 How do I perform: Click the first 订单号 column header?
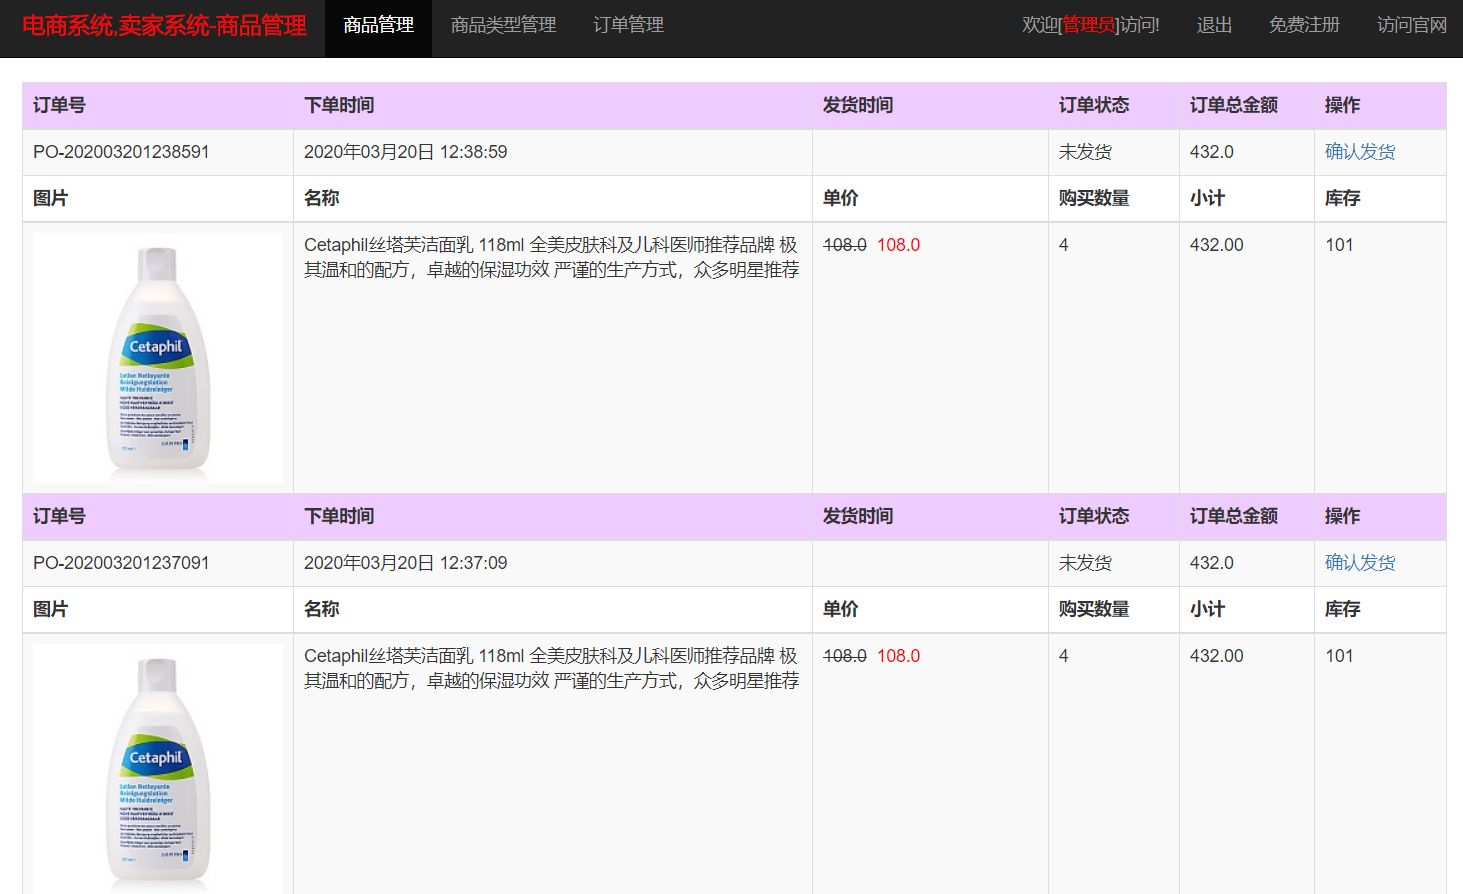point(59,105)
